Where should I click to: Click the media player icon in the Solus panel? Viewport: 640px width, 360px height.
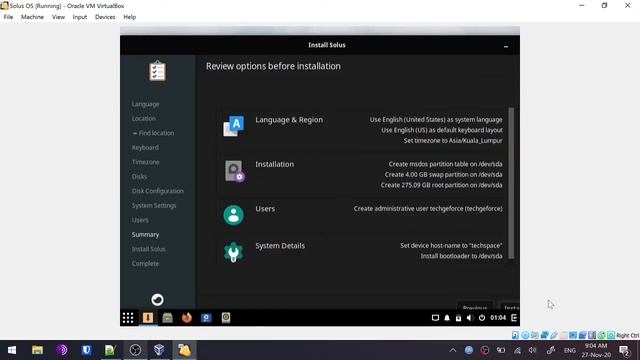pyautogui.click(x=226, y=318)
